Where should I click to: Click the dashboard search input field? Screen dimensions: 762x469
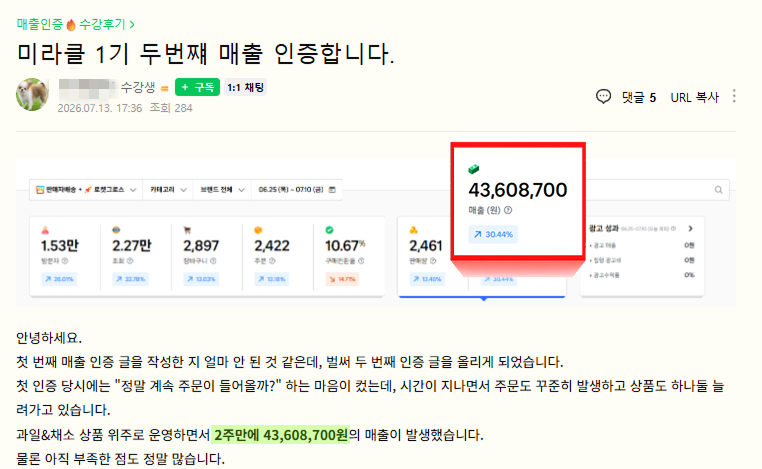tap(657, 190)
